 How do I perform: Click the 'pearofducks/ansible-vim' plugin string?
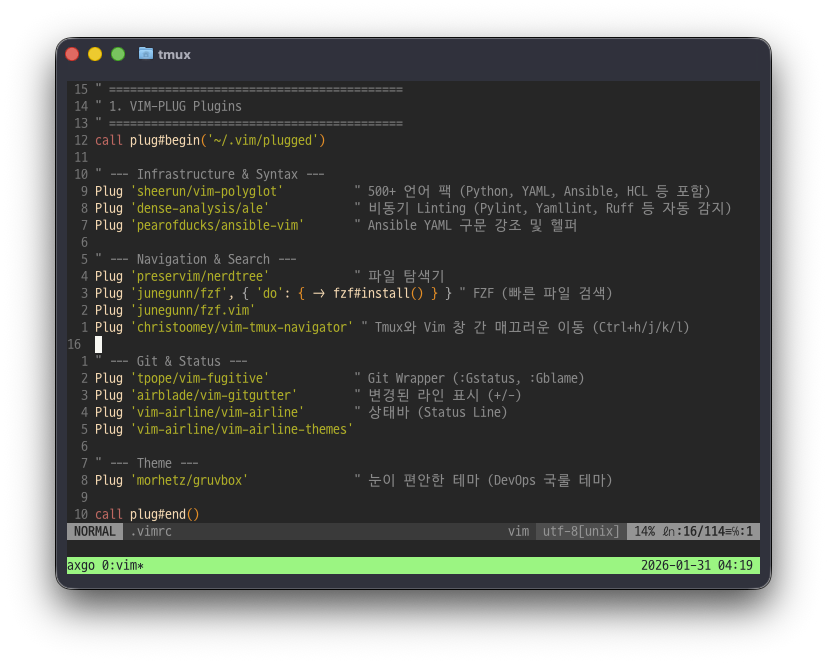point(217,225)
